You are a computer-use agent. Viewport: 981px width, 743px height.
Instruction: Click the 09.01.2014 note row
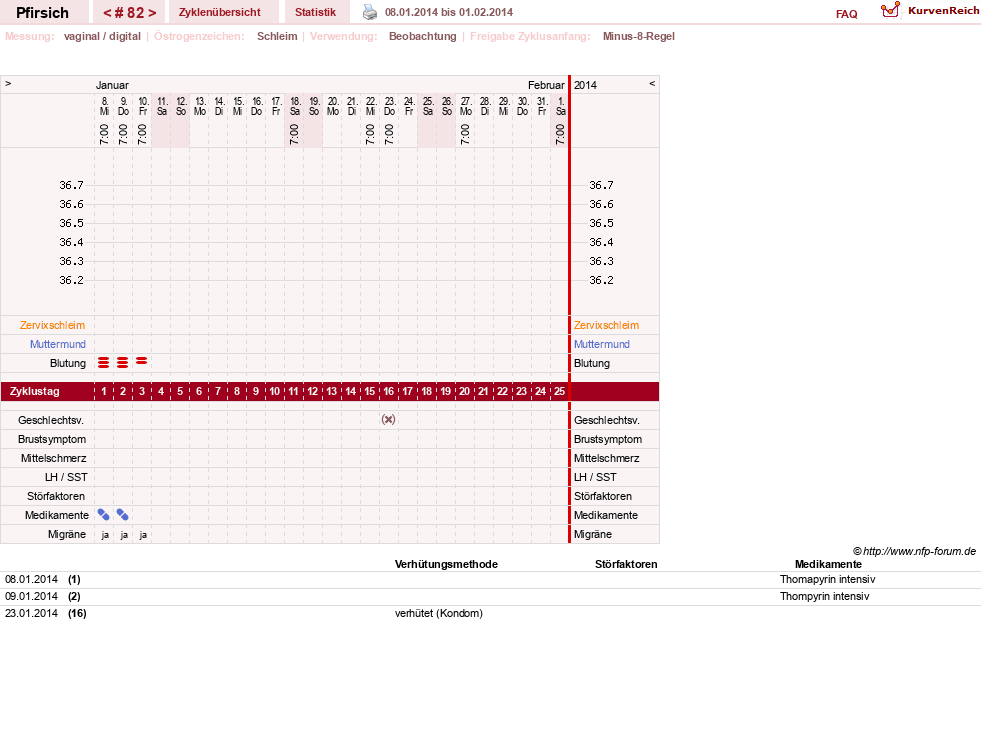click(490, 597)
